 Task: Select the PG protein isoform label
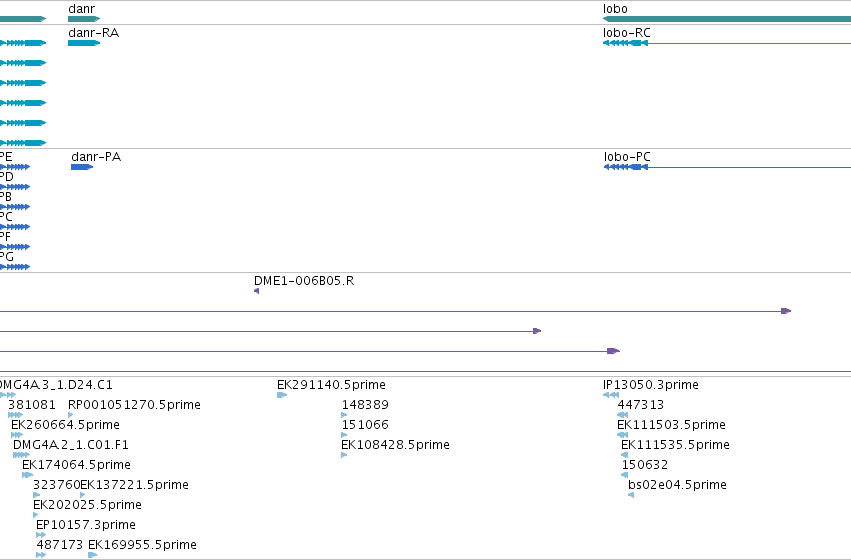[7, 257]
